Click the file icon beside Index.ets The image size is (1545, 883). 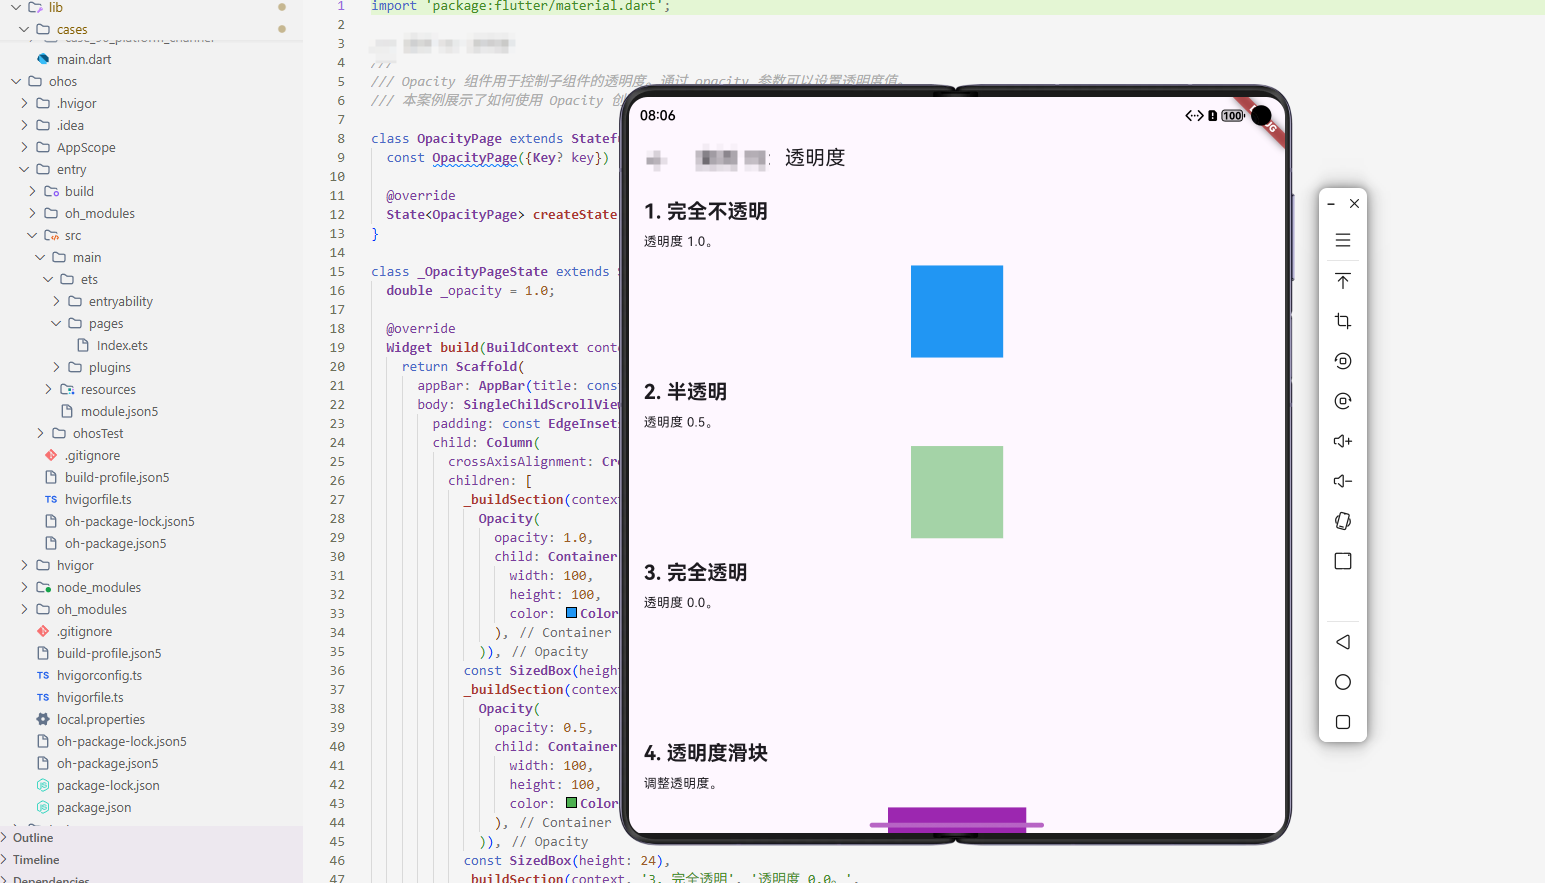83,345
